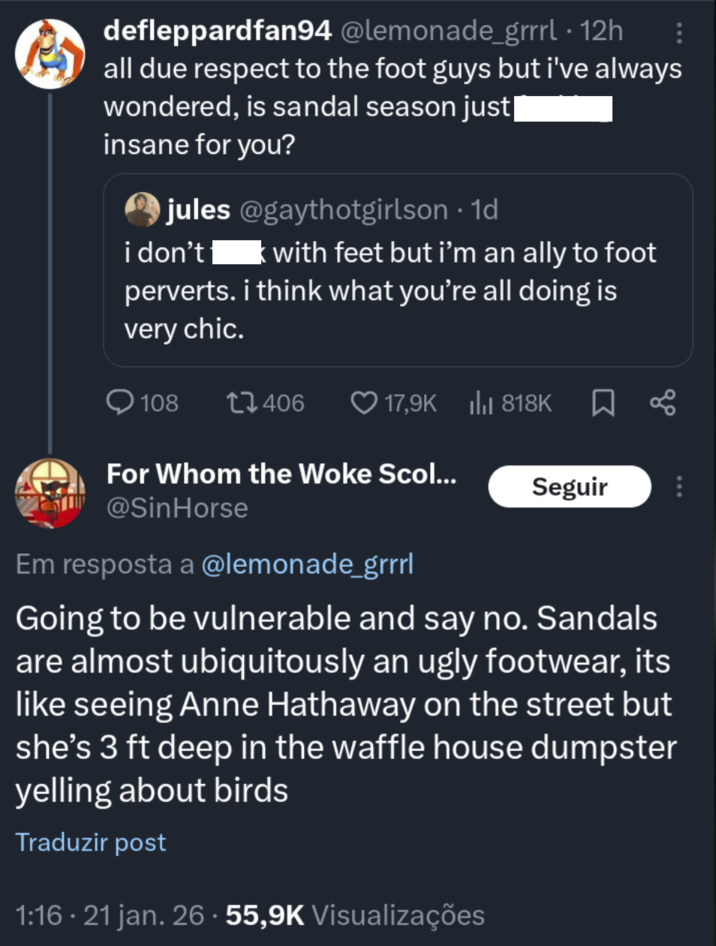Click the share icon

(663, 402)
